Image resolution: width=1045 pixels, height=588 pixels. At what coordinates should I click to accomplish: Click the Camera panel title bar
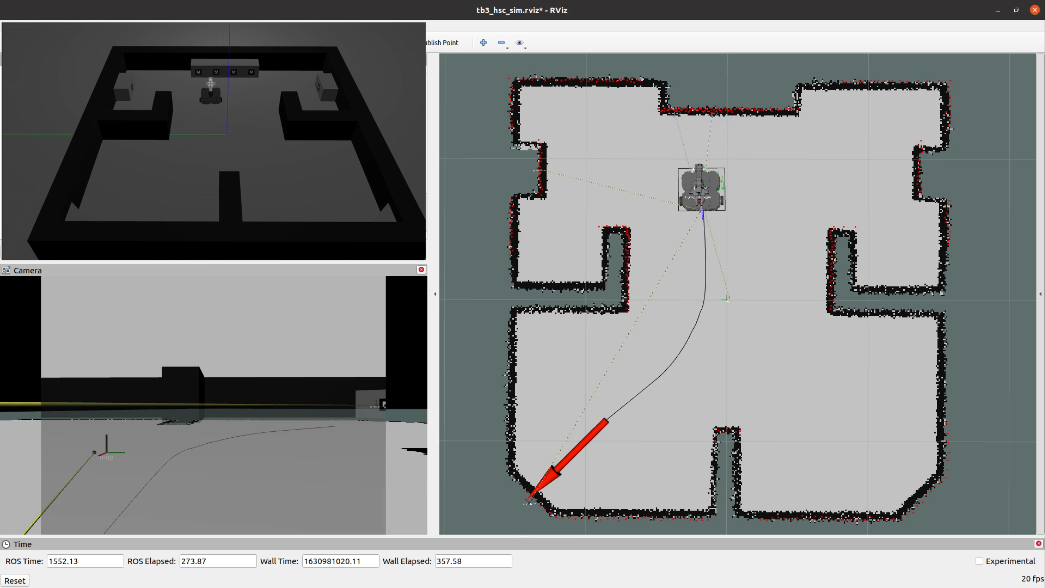(x=200, y=270)
